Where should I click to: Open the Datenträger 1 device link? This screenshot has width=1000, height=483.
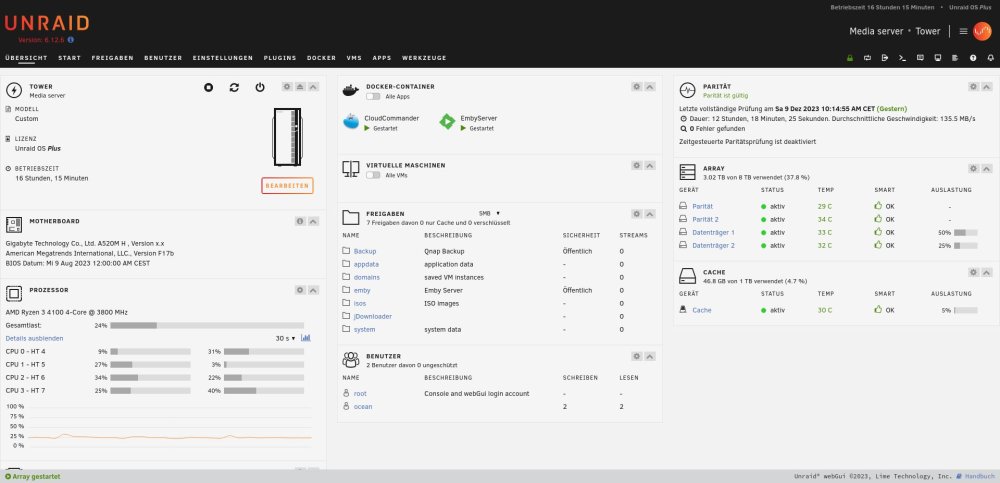point(714,232)
